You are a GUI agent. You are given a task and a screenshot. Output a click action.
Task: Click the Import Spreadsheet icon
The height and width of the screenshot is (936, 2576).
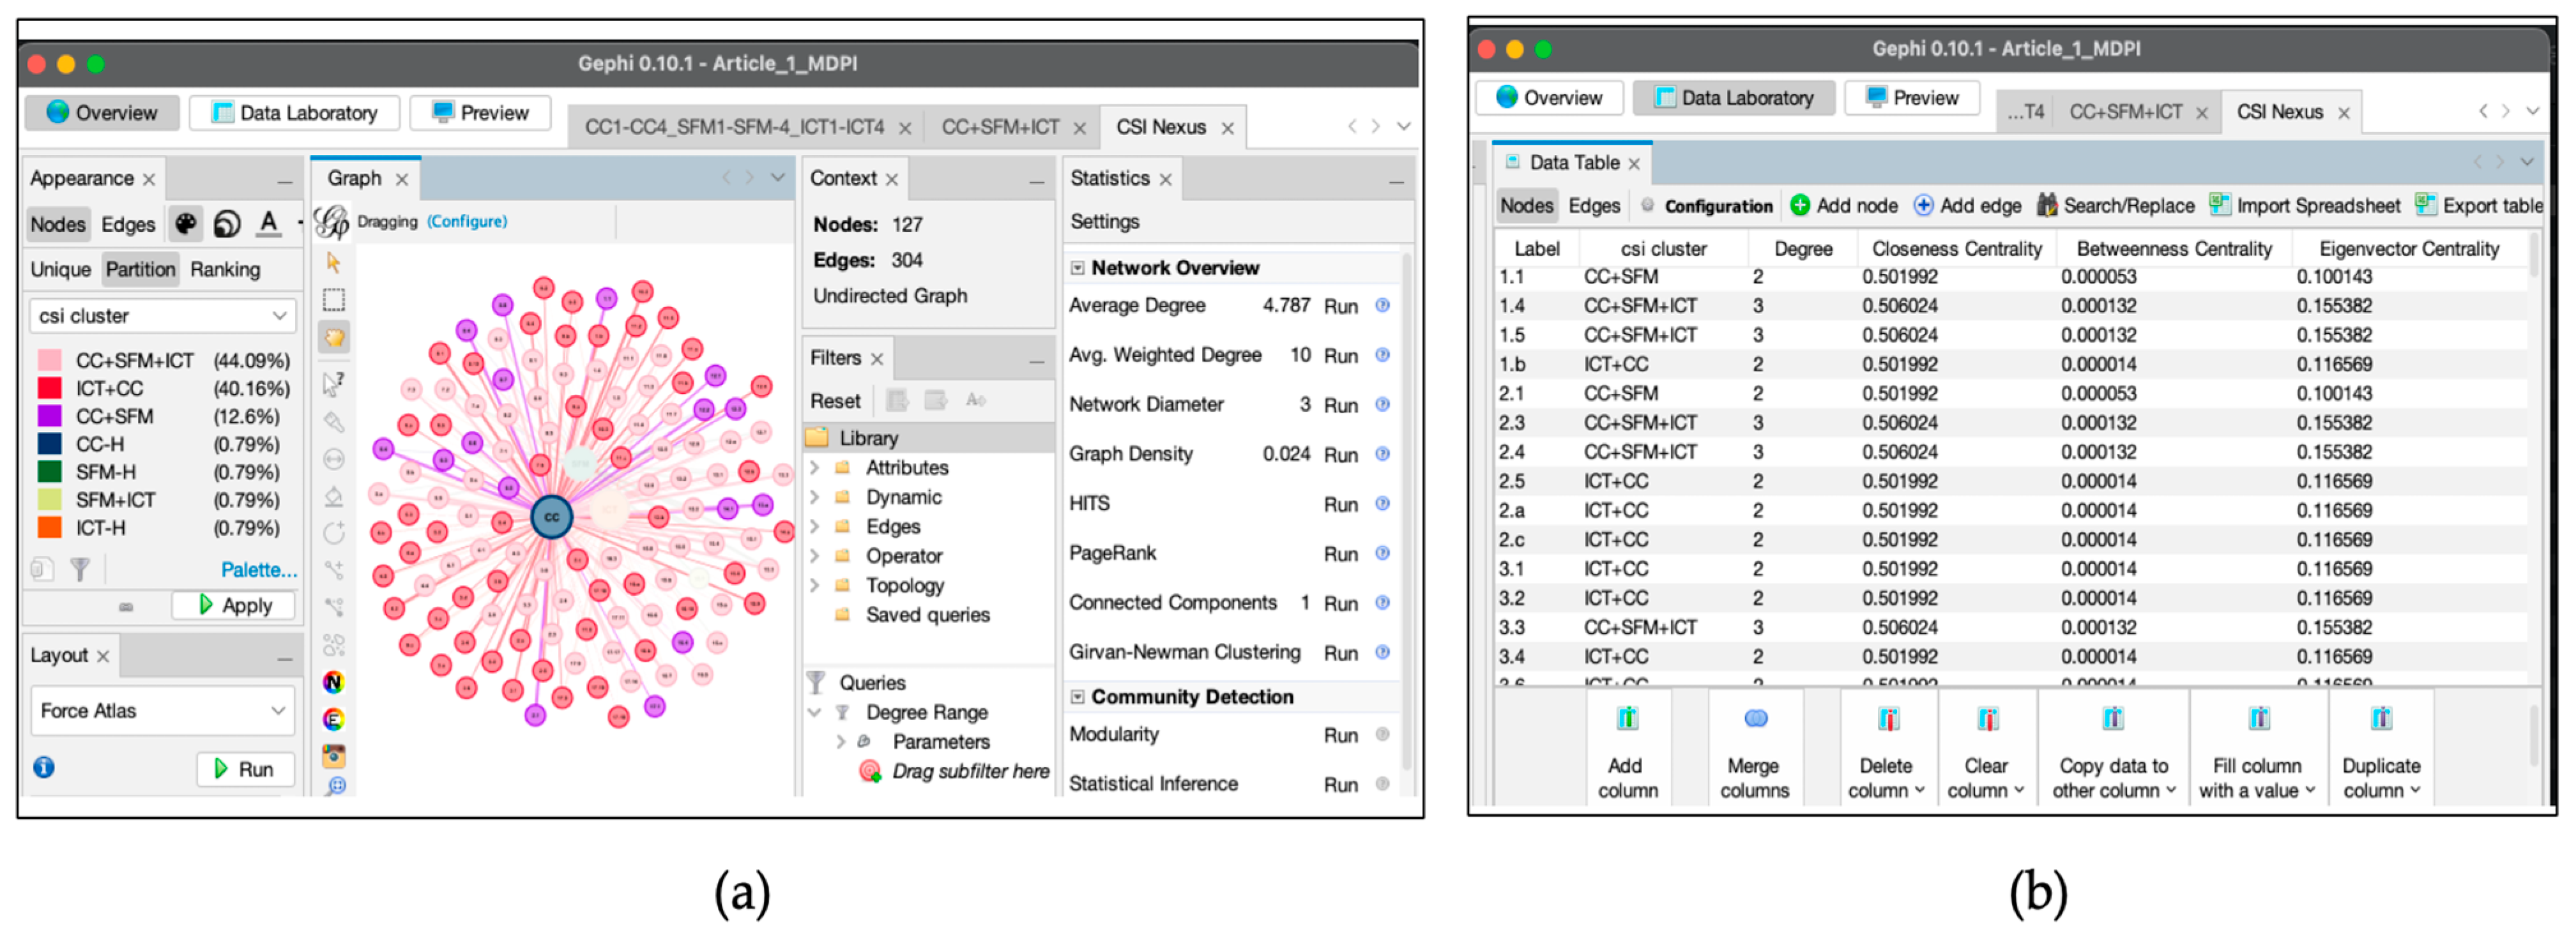2219,206
